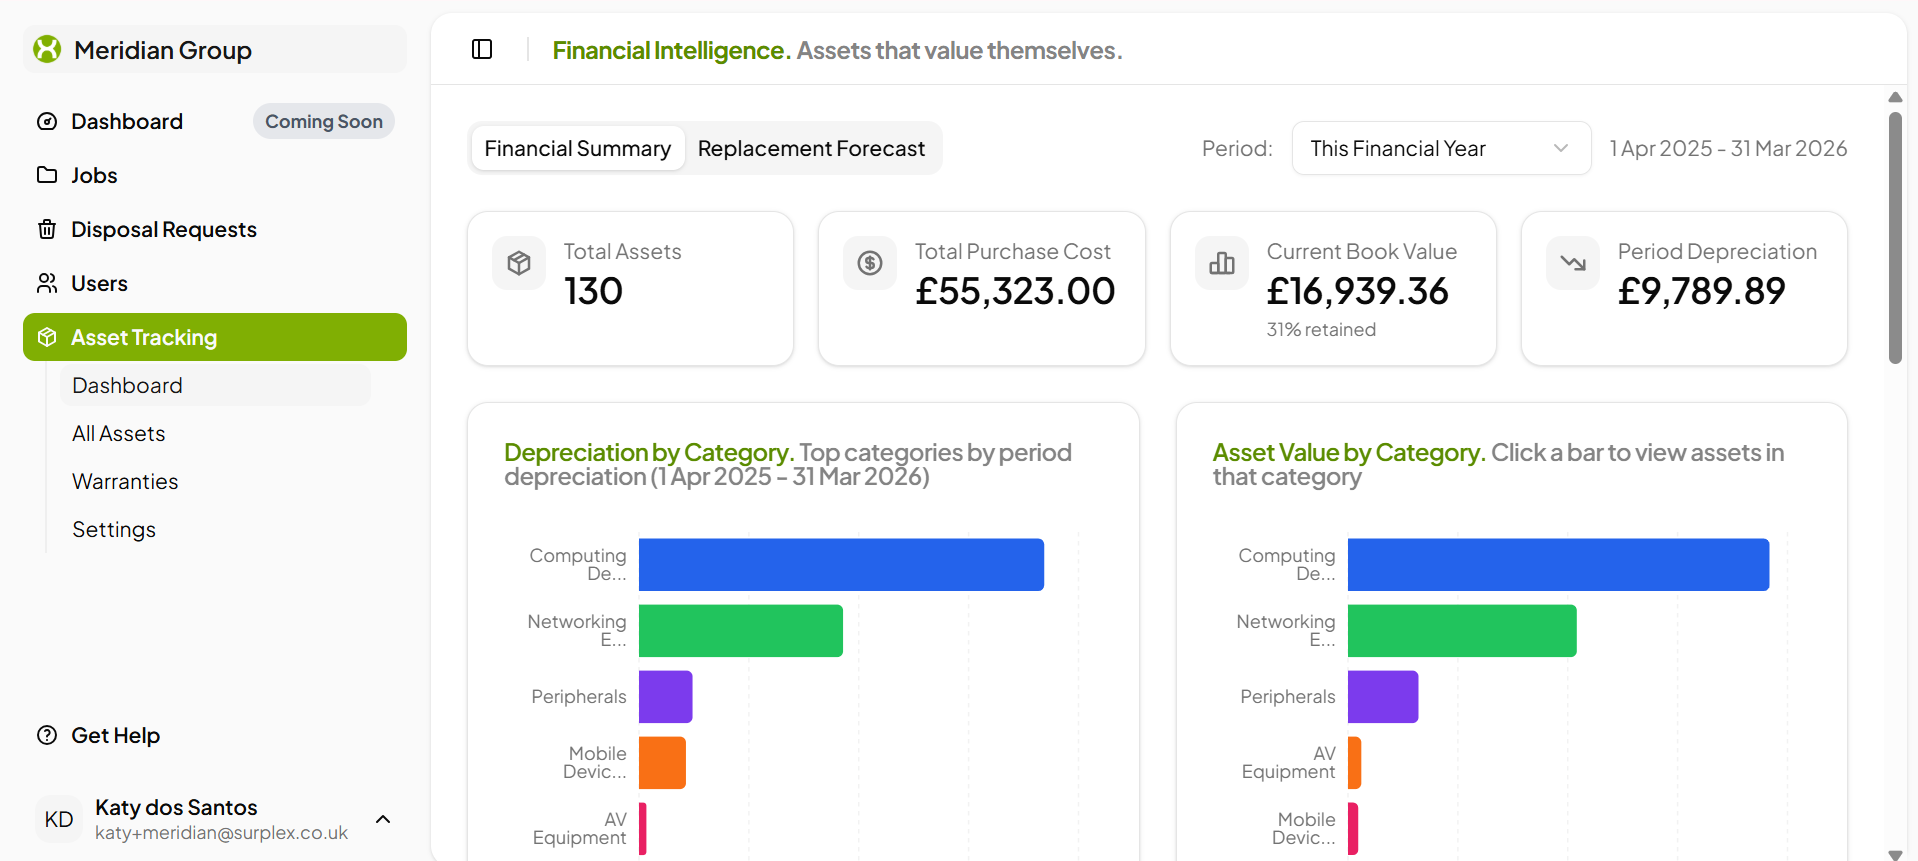Go to the Warranties page

[x=125, y=481]
